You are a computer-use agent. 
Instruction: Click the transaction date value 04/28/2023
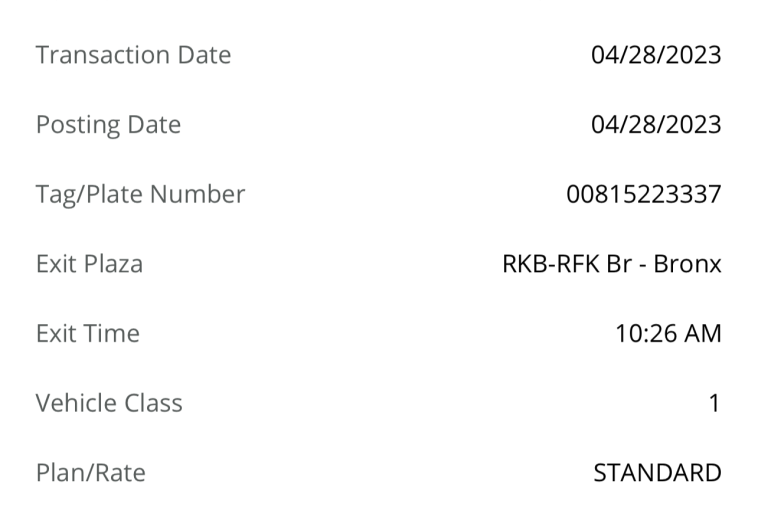click(656, 55)
